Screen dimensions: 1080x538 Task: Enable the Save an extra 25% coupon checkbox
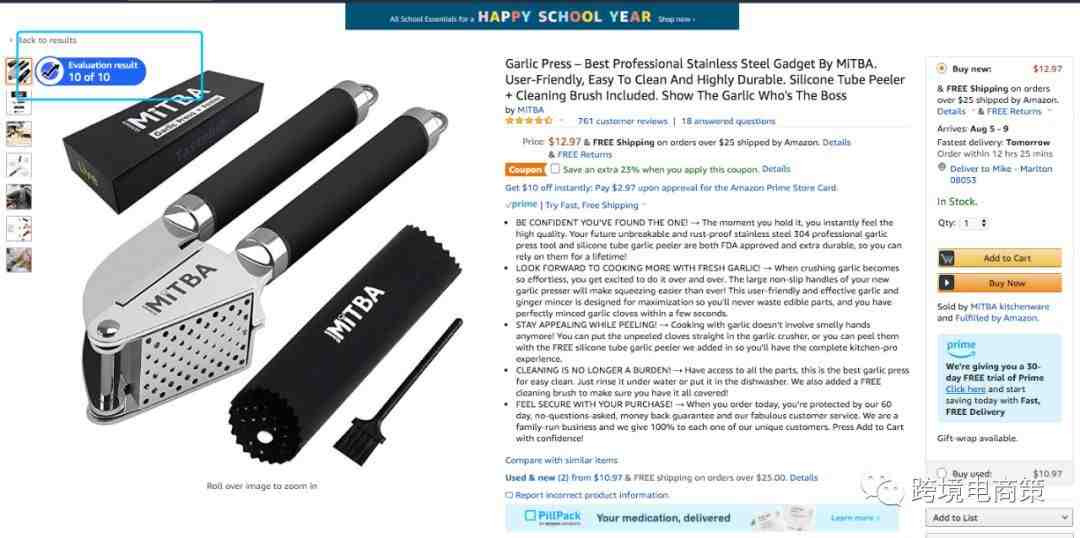click(555, 169)
